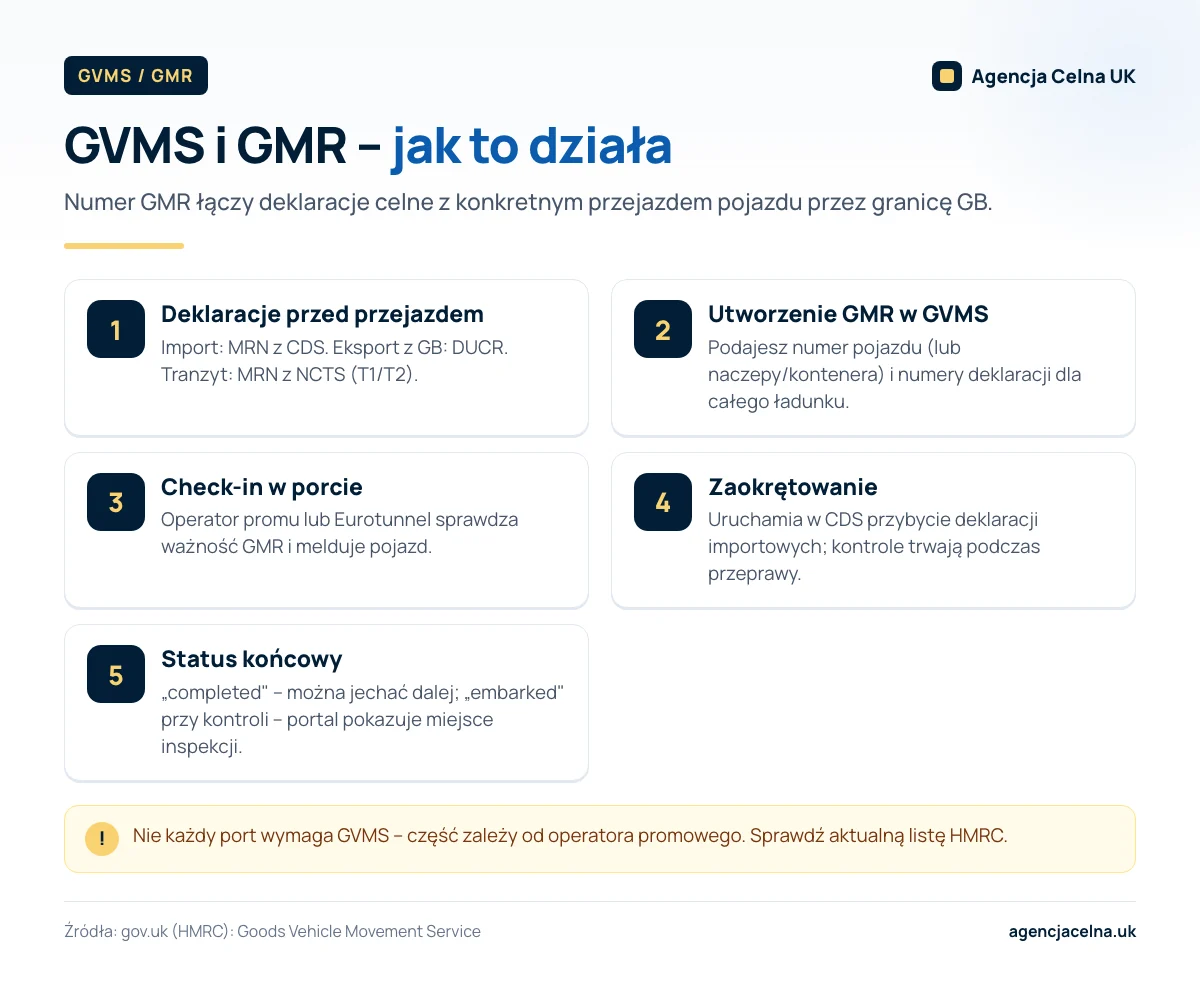
Task: Click the title "Status końcowy"
Action: pyautogui.click(x=252, y=659)
